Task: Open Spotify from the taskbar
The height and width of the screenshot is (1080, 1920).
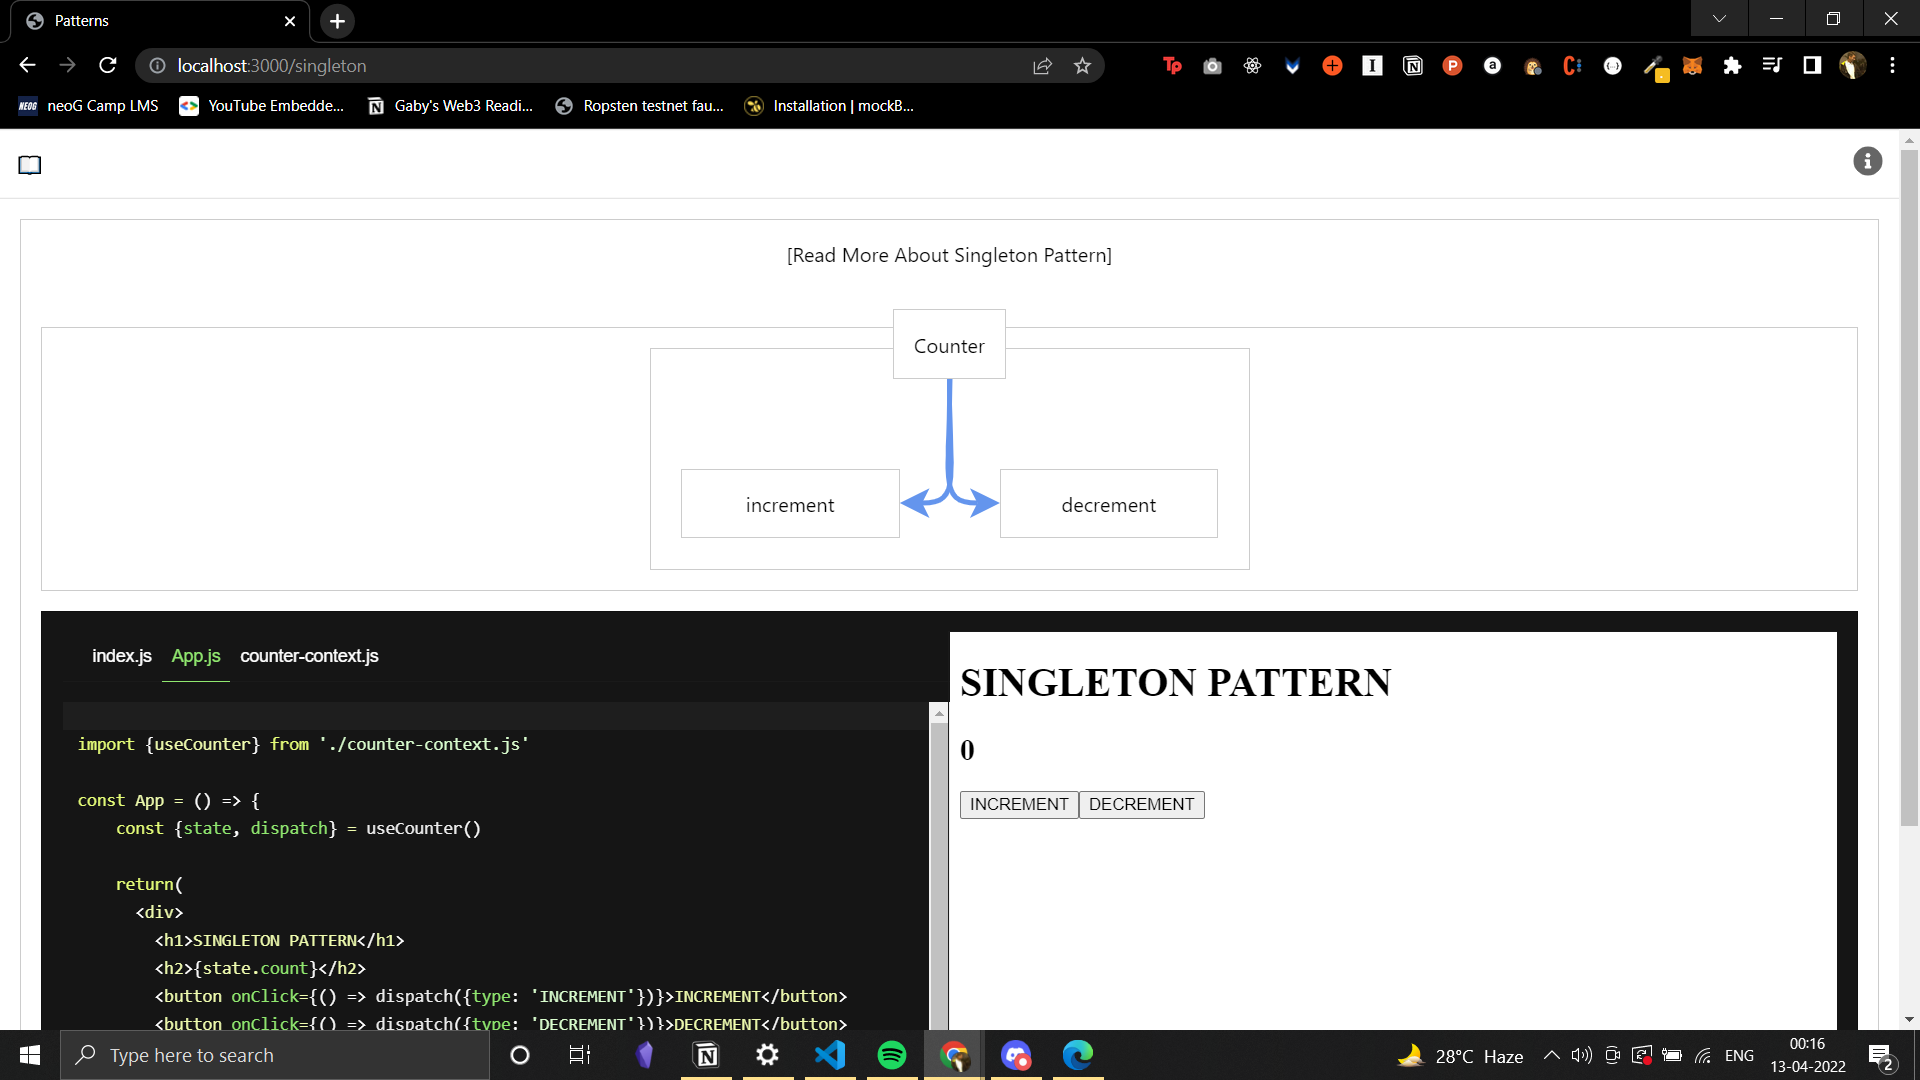Action: point(891,1055)
